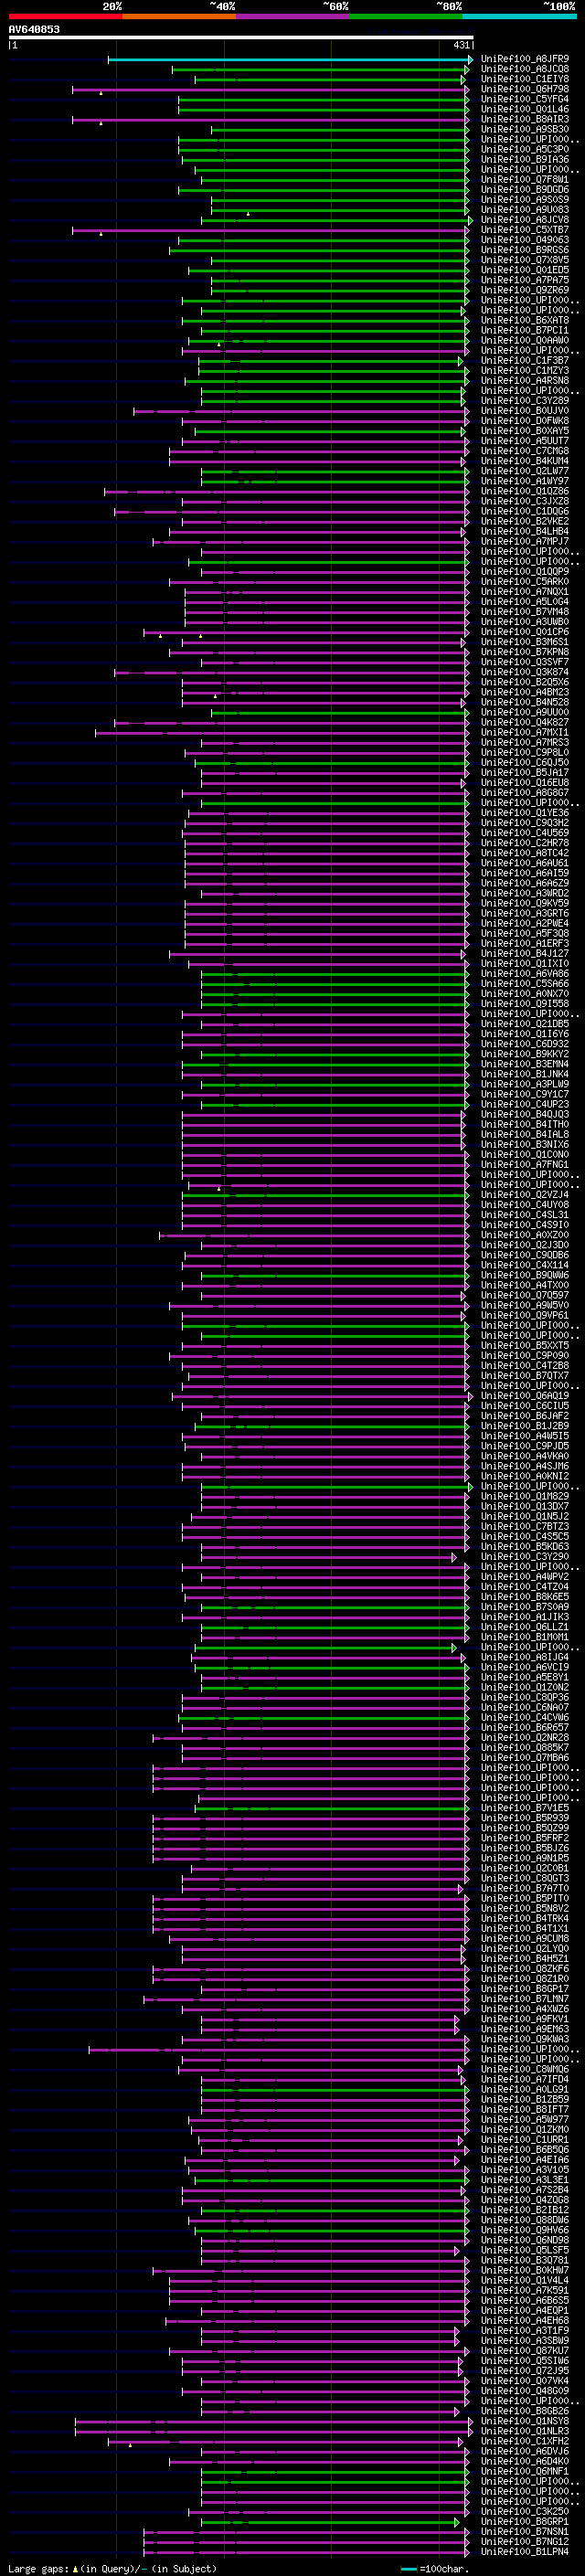Select the purple ~60% identity legend segment
585x2576 pixels.
(x=293, y=16)
